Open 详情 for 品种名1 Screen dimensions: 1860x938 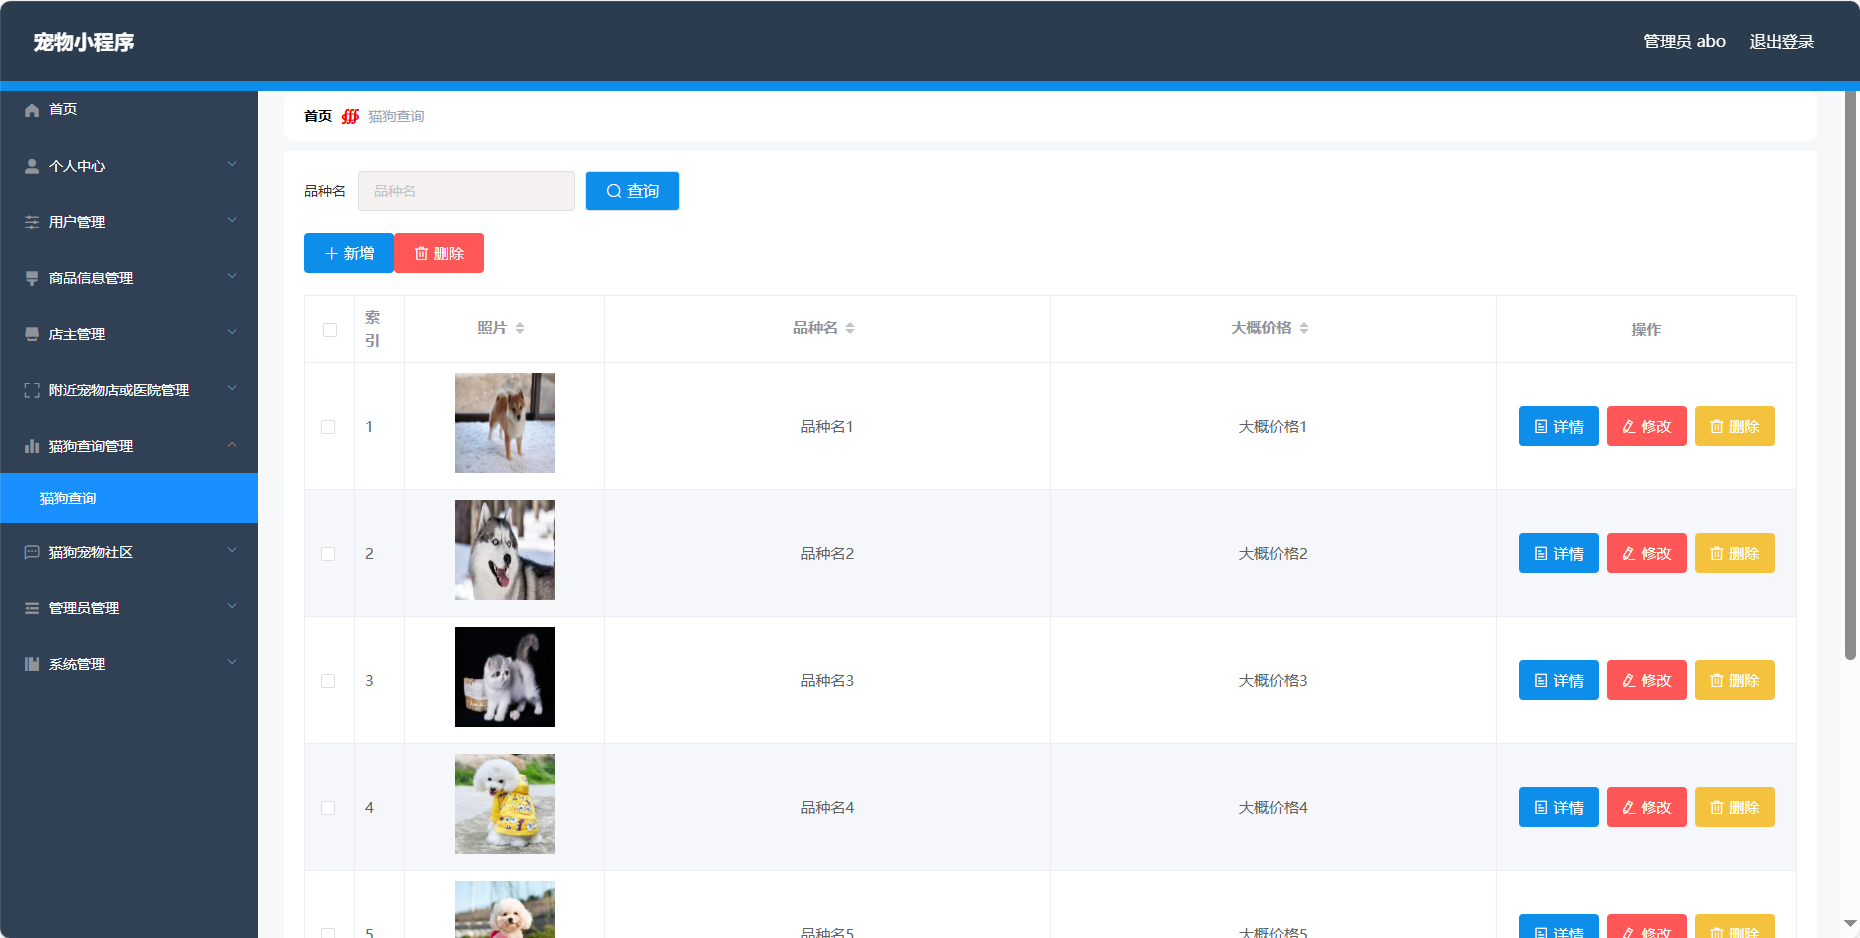pyautogui.click(x=1559, y=426)
